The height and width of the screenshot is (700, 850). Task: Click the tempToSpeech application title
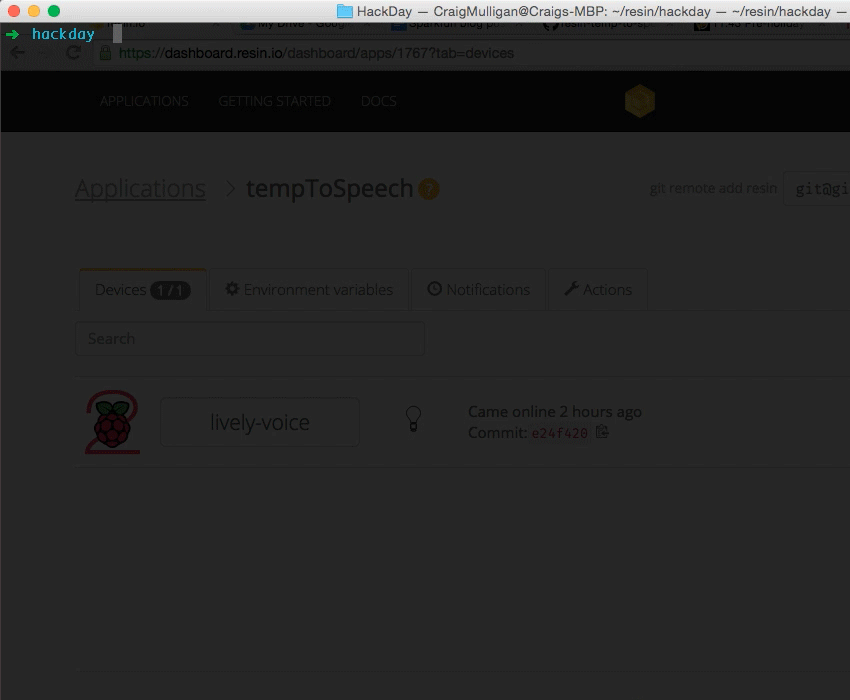(330, 189)
